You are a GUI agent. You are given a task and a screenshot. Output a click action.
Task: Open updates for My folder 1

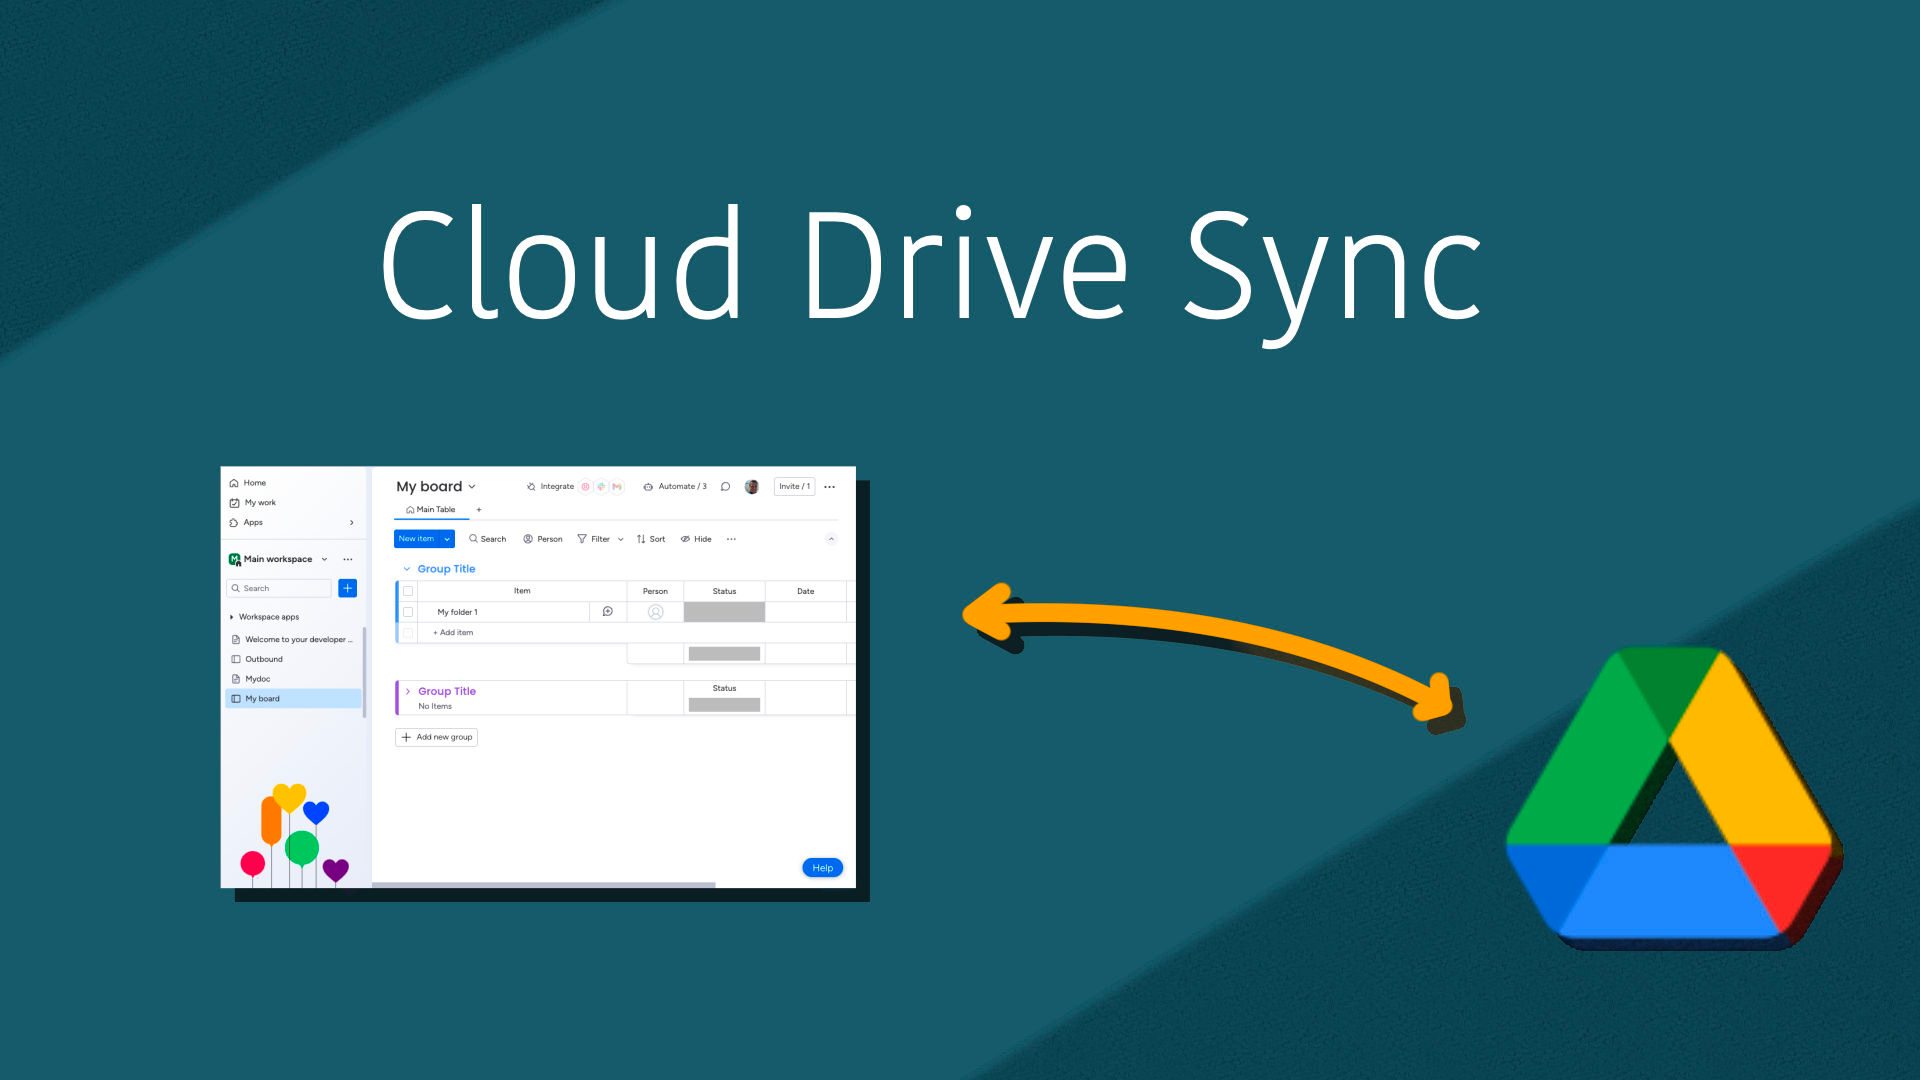click(x=608, y=612)
